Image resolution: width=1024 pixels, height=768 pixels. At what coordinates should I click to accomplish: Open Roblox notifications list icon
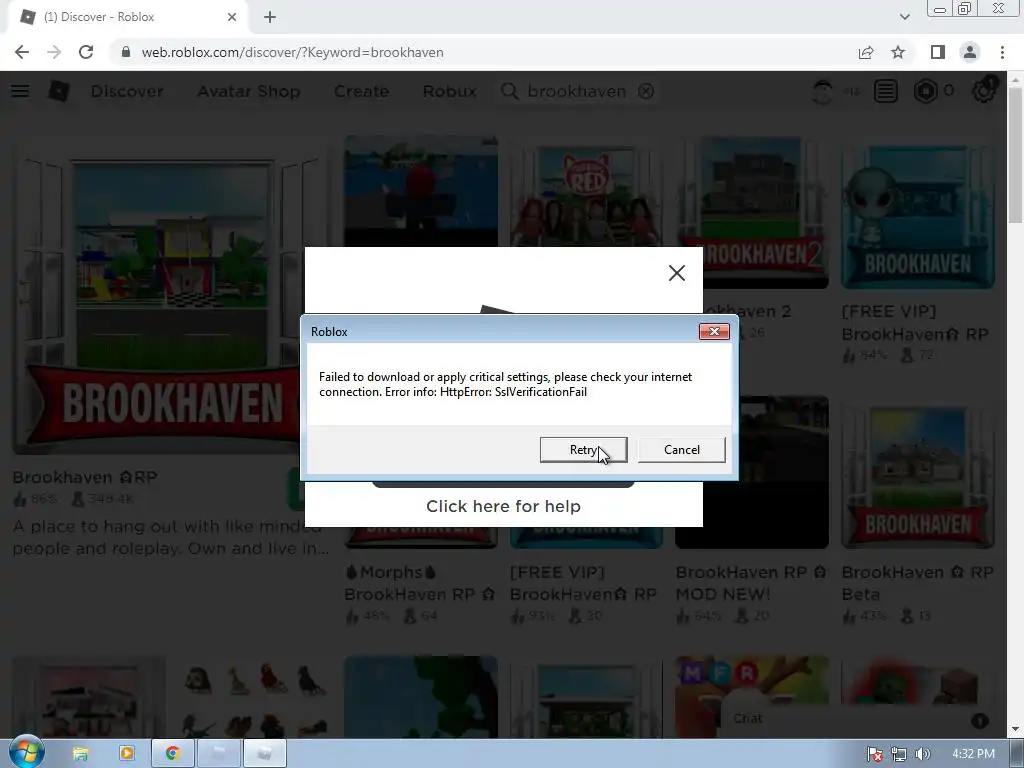click(x=886, y=91)
